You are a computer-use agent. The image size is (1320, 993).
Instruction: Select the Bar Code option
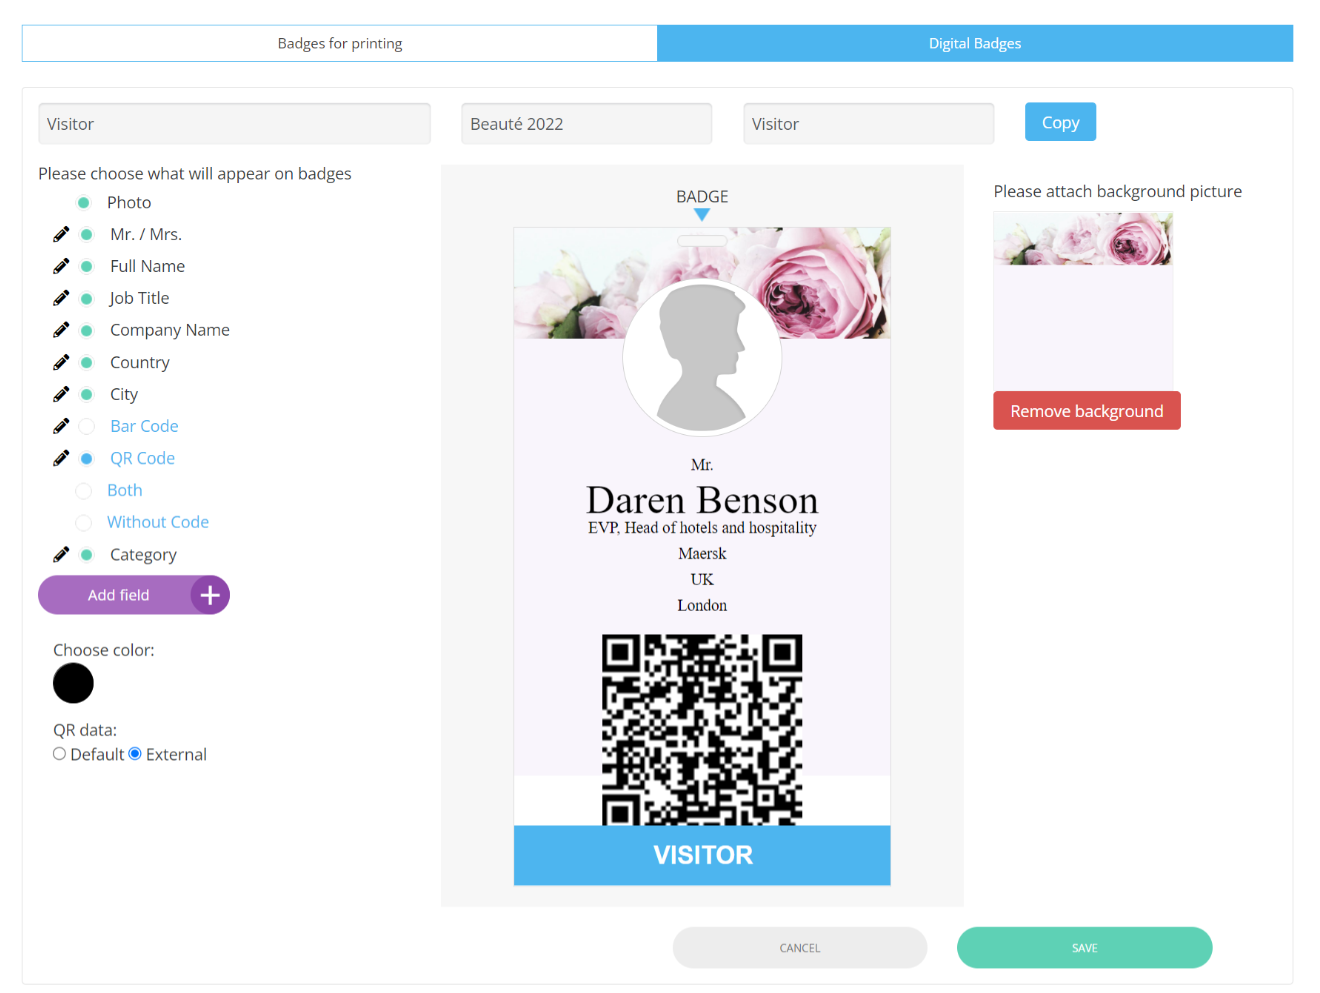click(87, 426)
